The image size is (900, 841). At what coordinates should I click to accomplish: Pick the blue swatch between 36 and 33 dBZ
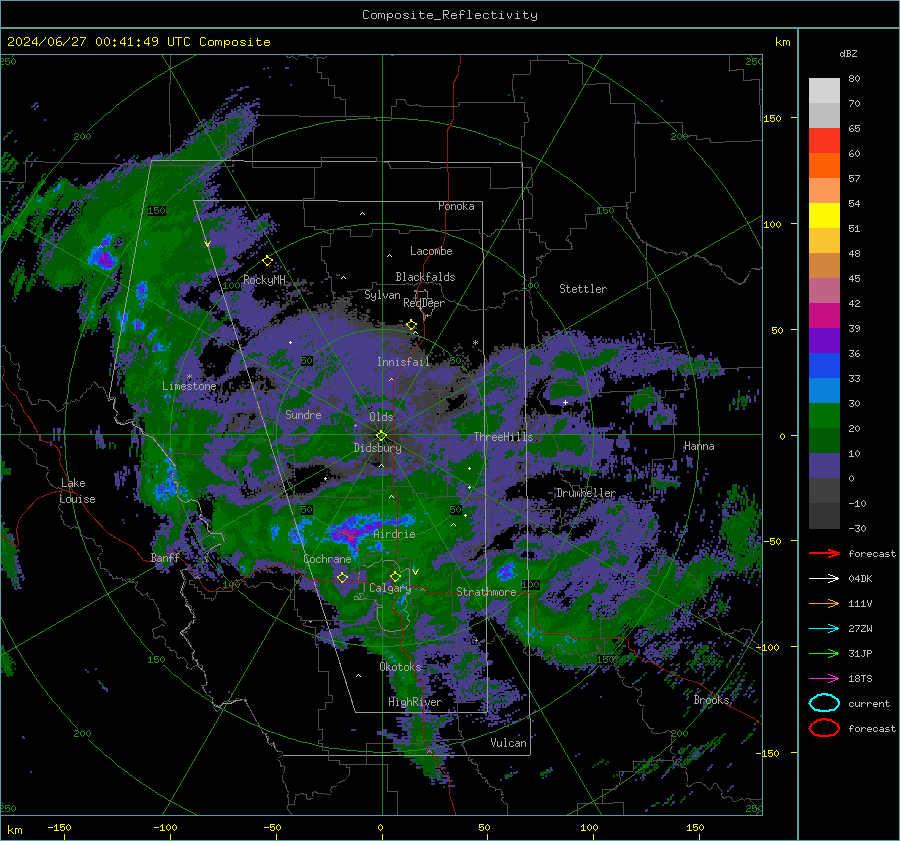[x=824, y=366]
